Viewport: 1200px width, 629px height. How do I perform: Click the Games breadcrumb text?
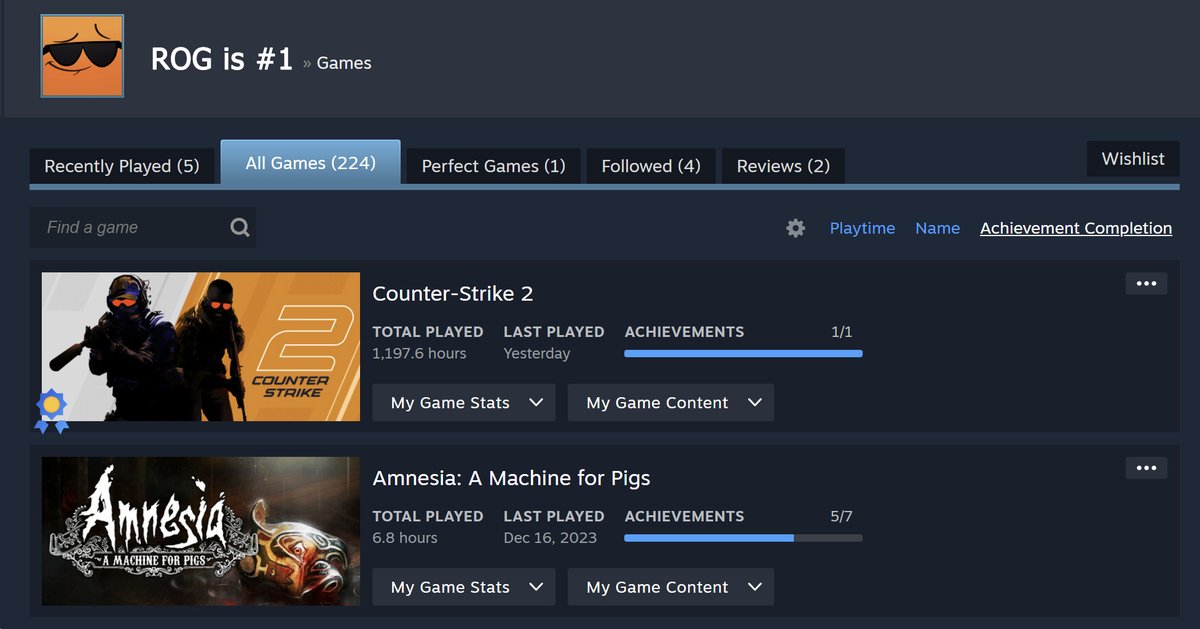pos(344,63)
